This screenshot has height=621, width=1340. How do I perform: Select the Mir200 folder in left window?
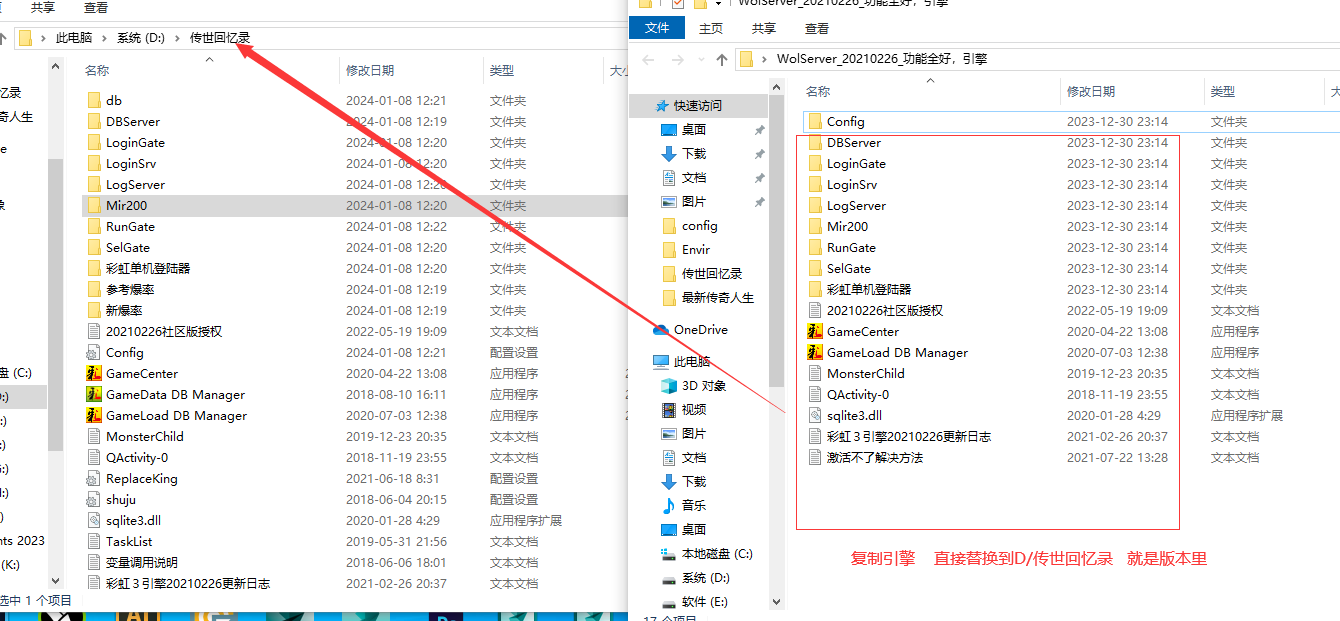click(127, 205)
